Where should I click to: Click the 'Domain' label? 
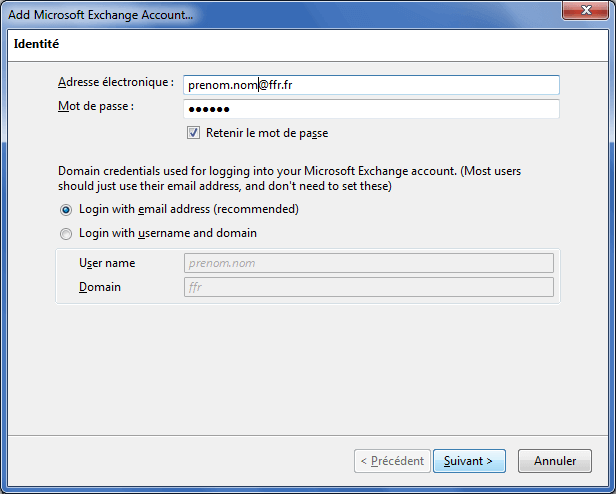coord(100,287)
